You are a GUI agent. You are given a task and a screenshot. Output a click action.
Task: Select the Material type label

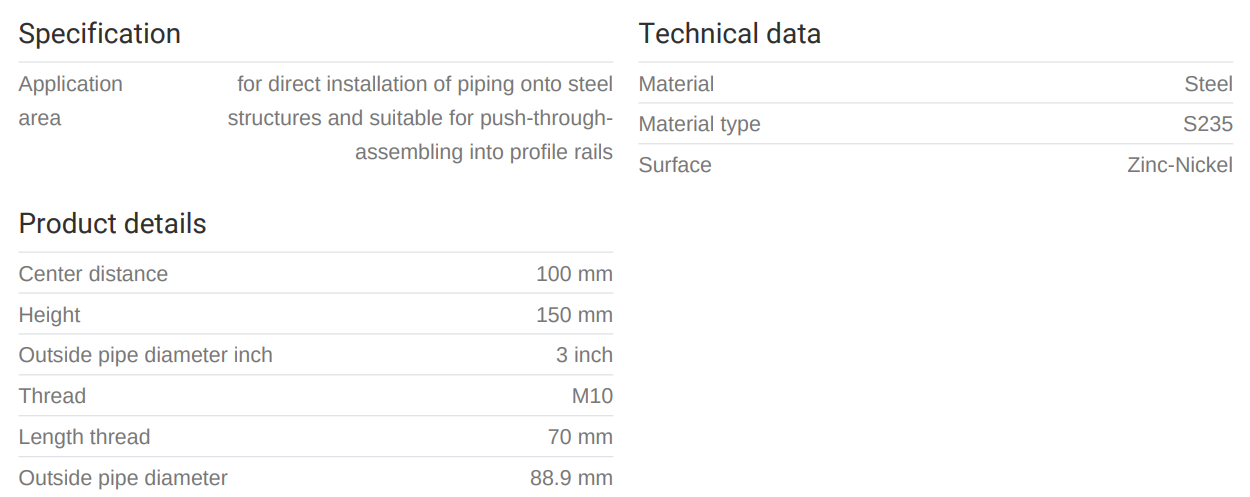pyautogui.click(x=699, y=125)
